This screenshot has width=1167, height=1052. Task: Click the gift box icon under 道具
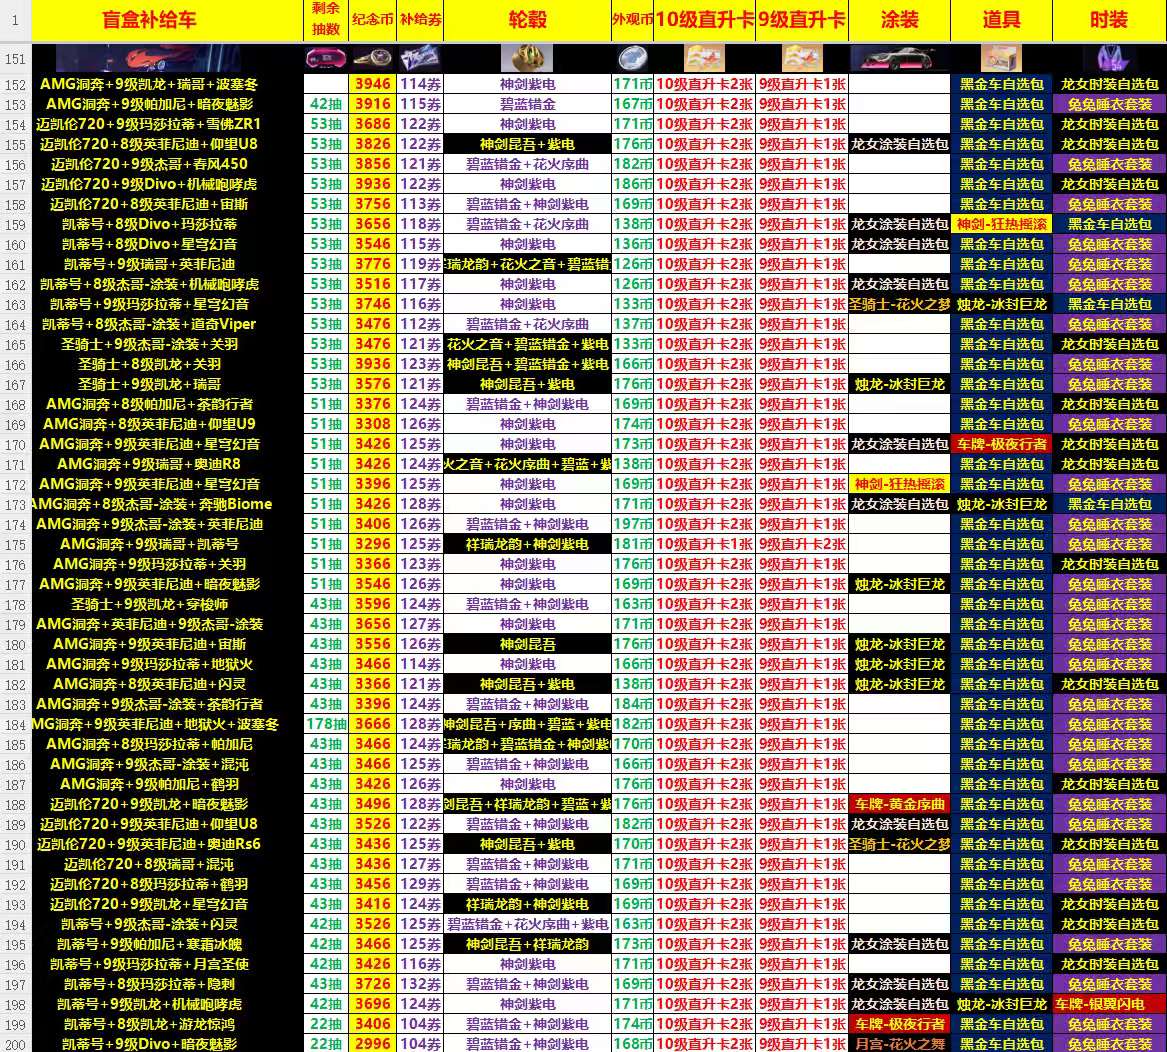click(x=1001, y=59)
